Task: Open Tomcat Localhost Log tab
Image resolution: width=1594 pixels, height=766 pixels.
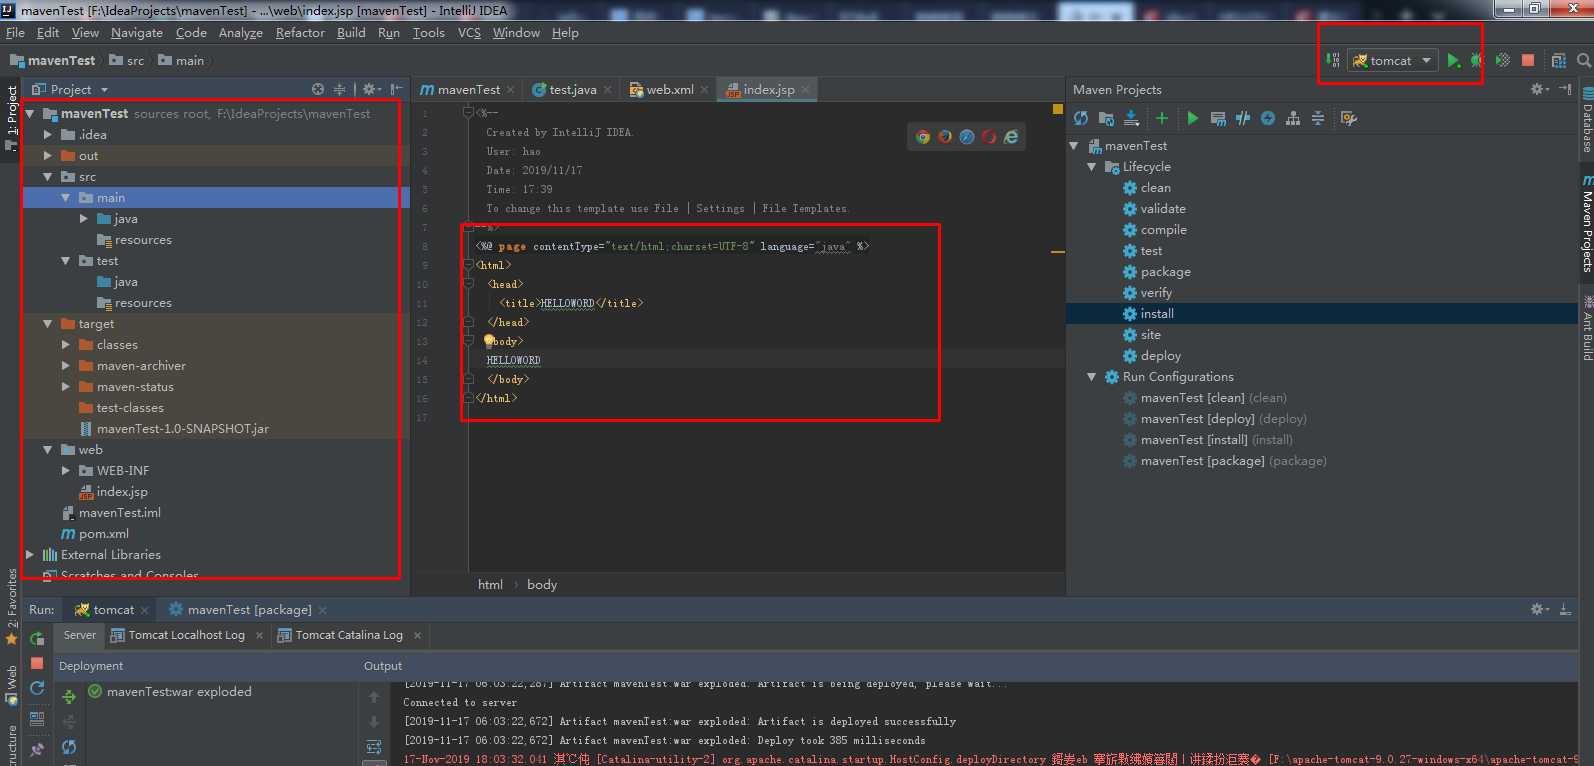Action: pos(186,635)
